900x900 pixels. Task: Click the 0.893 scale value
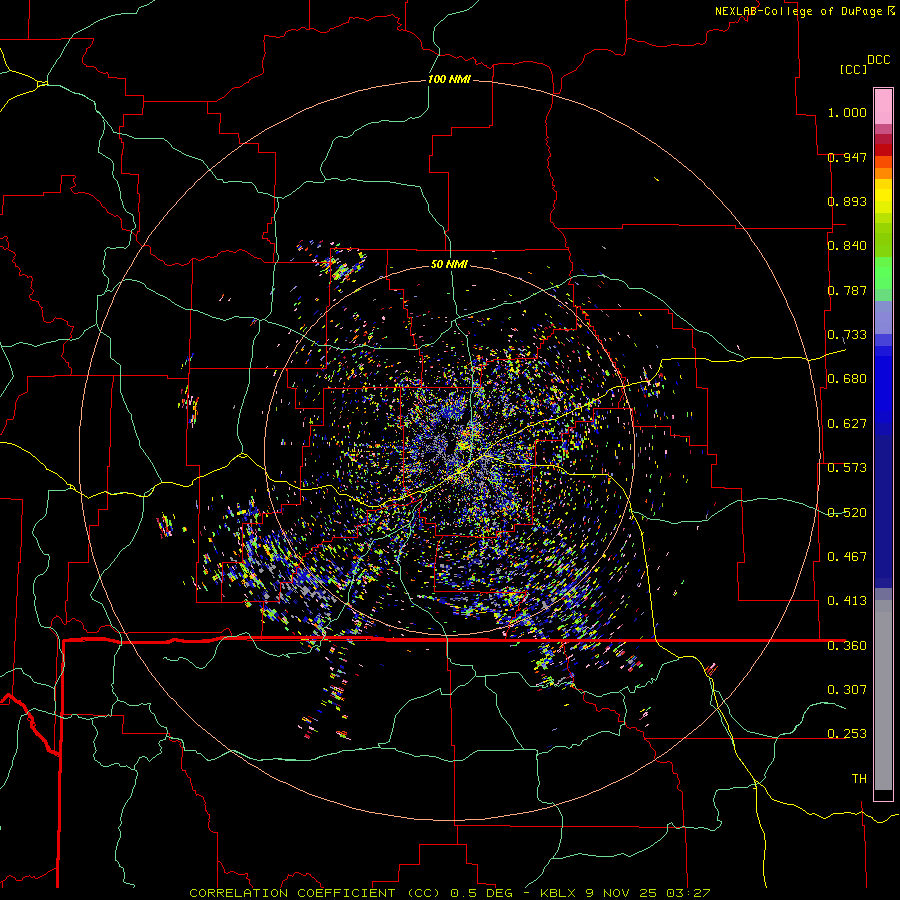(847, 201)
